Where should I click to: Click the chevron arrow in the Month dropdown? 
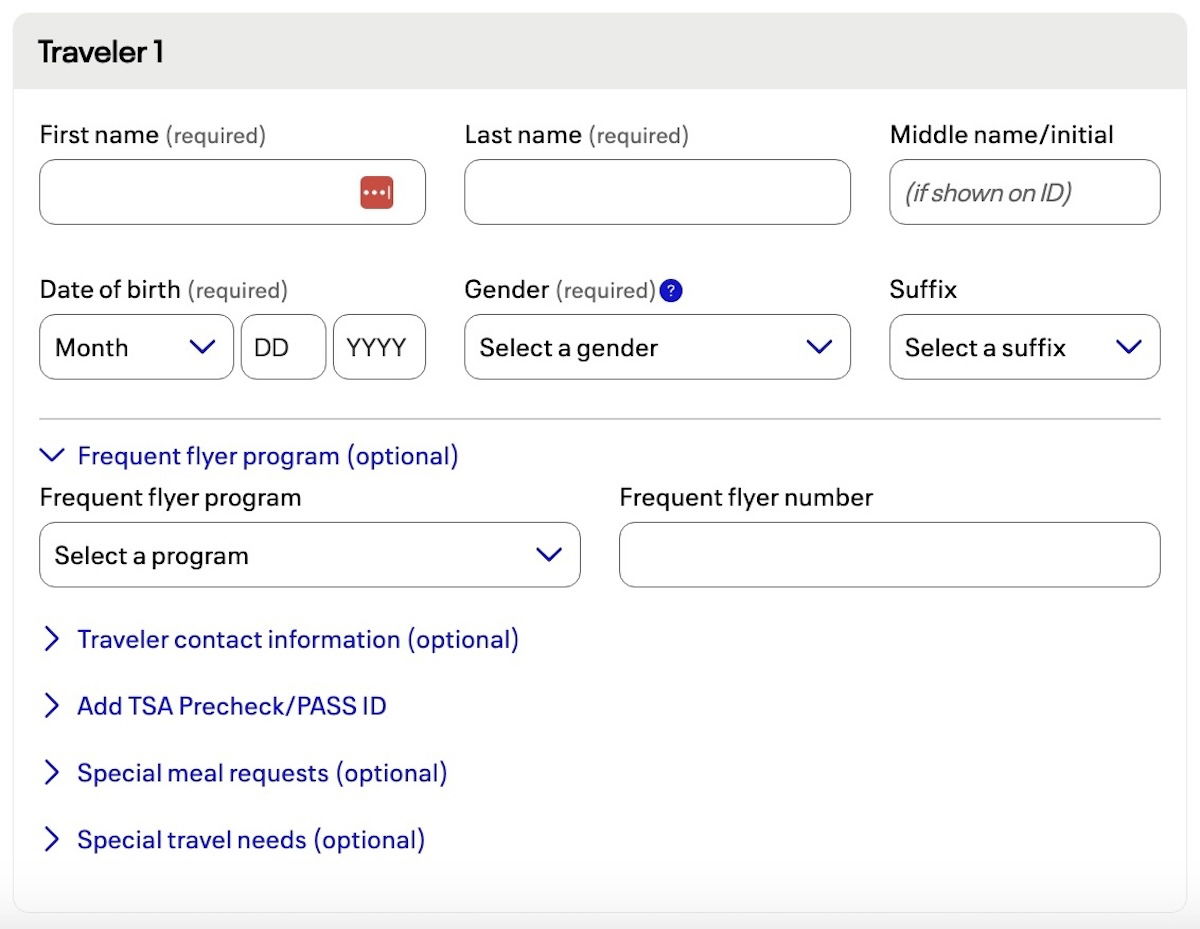pos(202,347)
